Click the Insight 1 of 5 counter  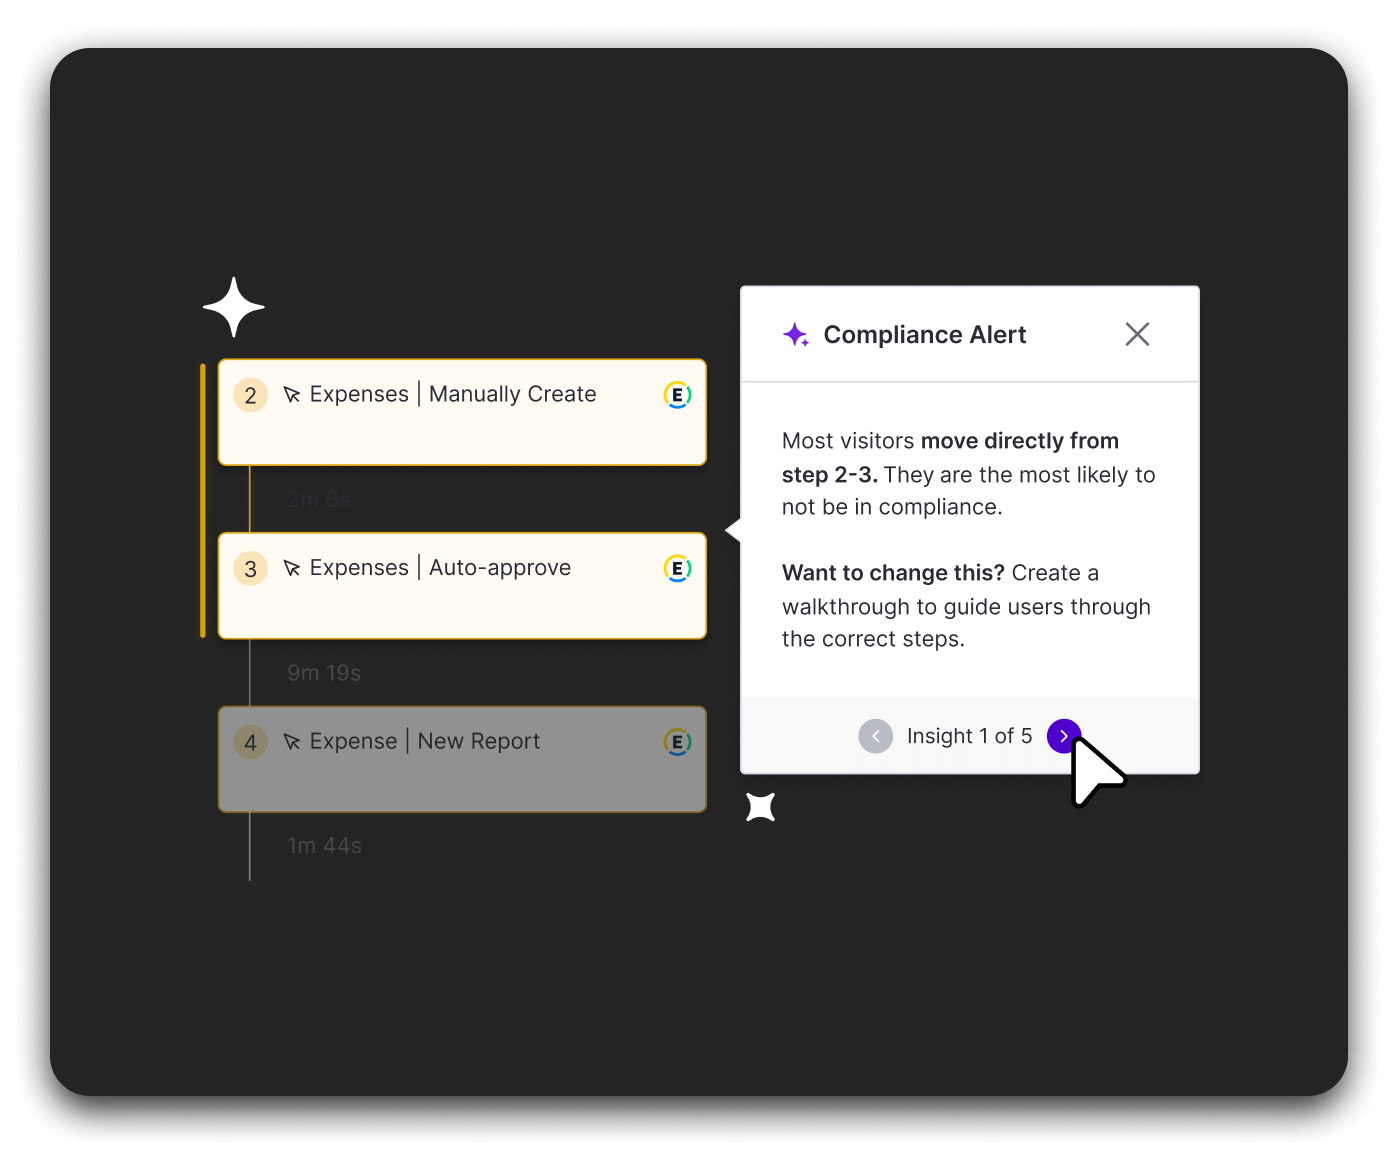[969, 736]
